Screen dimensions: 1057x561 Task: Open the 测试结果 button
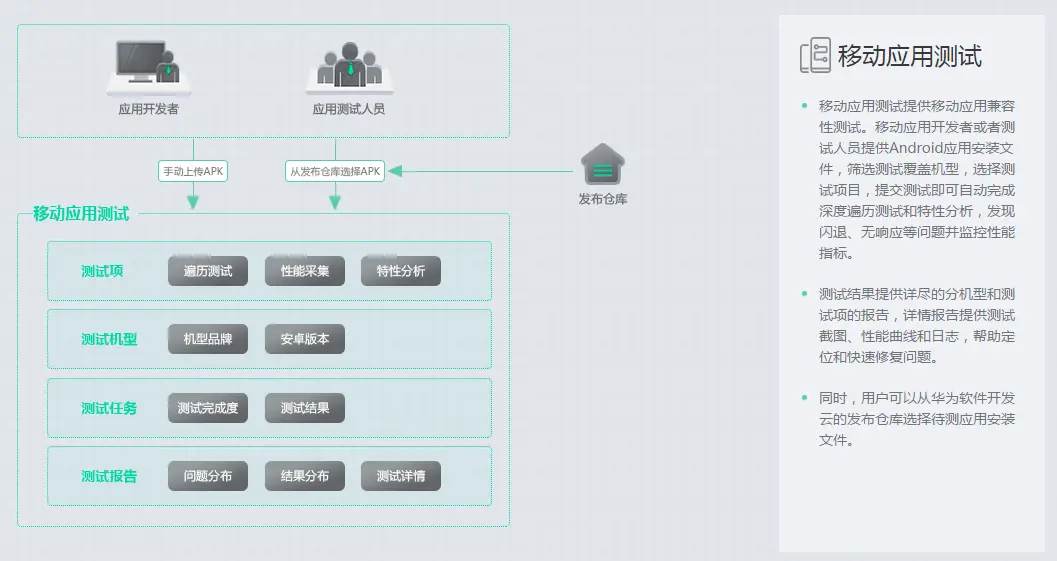(305, 408)
